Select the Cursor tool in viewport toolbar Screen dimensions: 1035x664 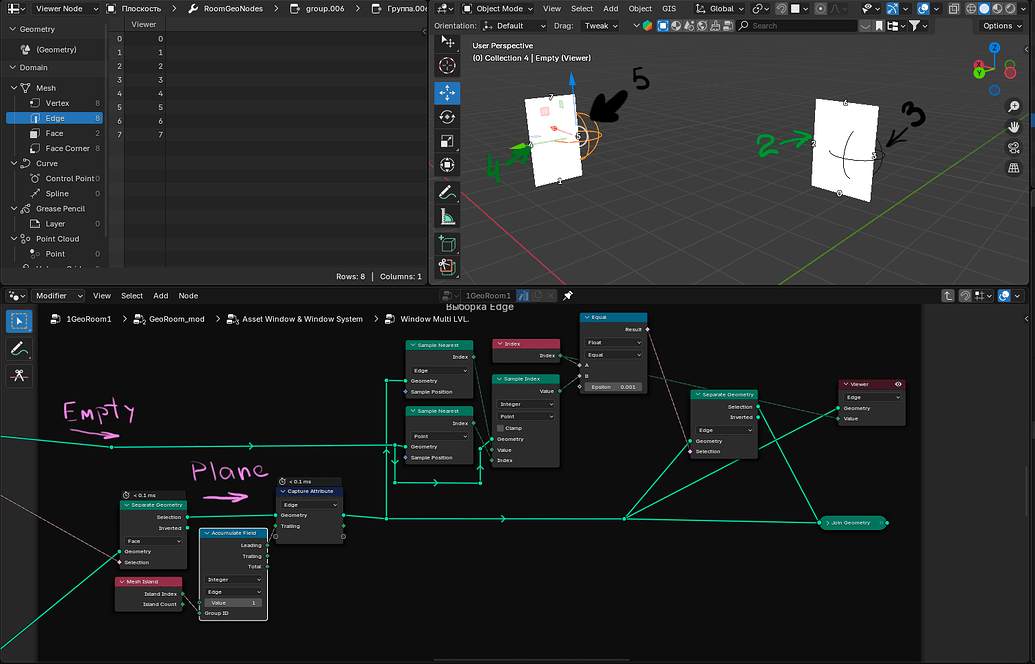click(448, 65)
